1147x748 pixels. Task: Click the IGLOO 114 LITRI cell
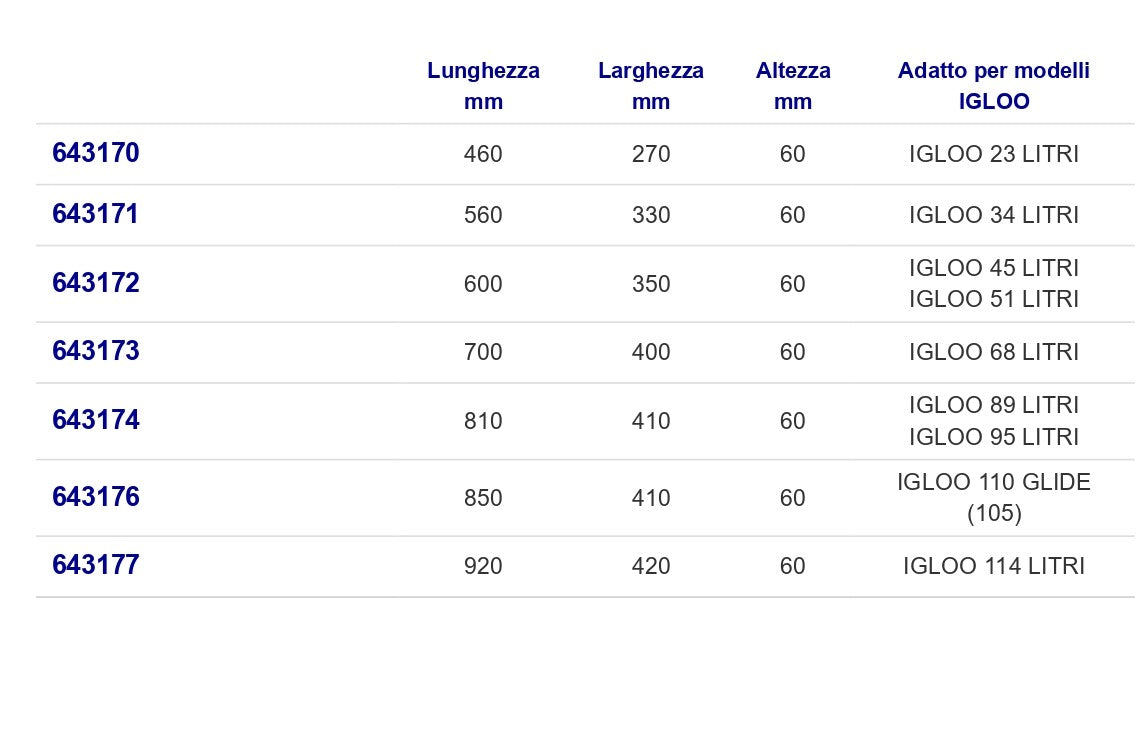coord(993,566)
